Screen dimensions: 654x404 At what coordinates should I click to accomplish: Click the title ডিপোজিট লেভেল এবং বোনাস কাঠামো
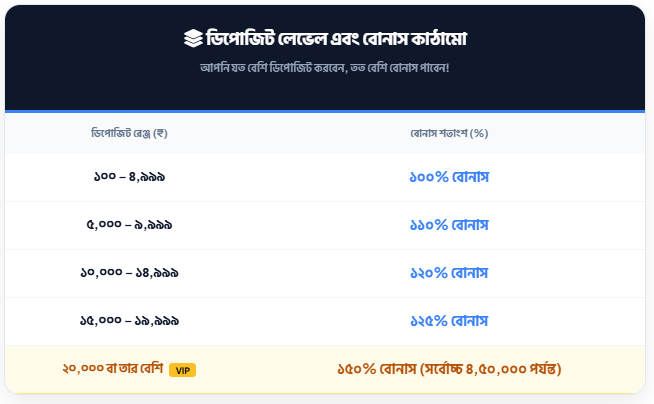pyautogui.click(x=338, y=39)
